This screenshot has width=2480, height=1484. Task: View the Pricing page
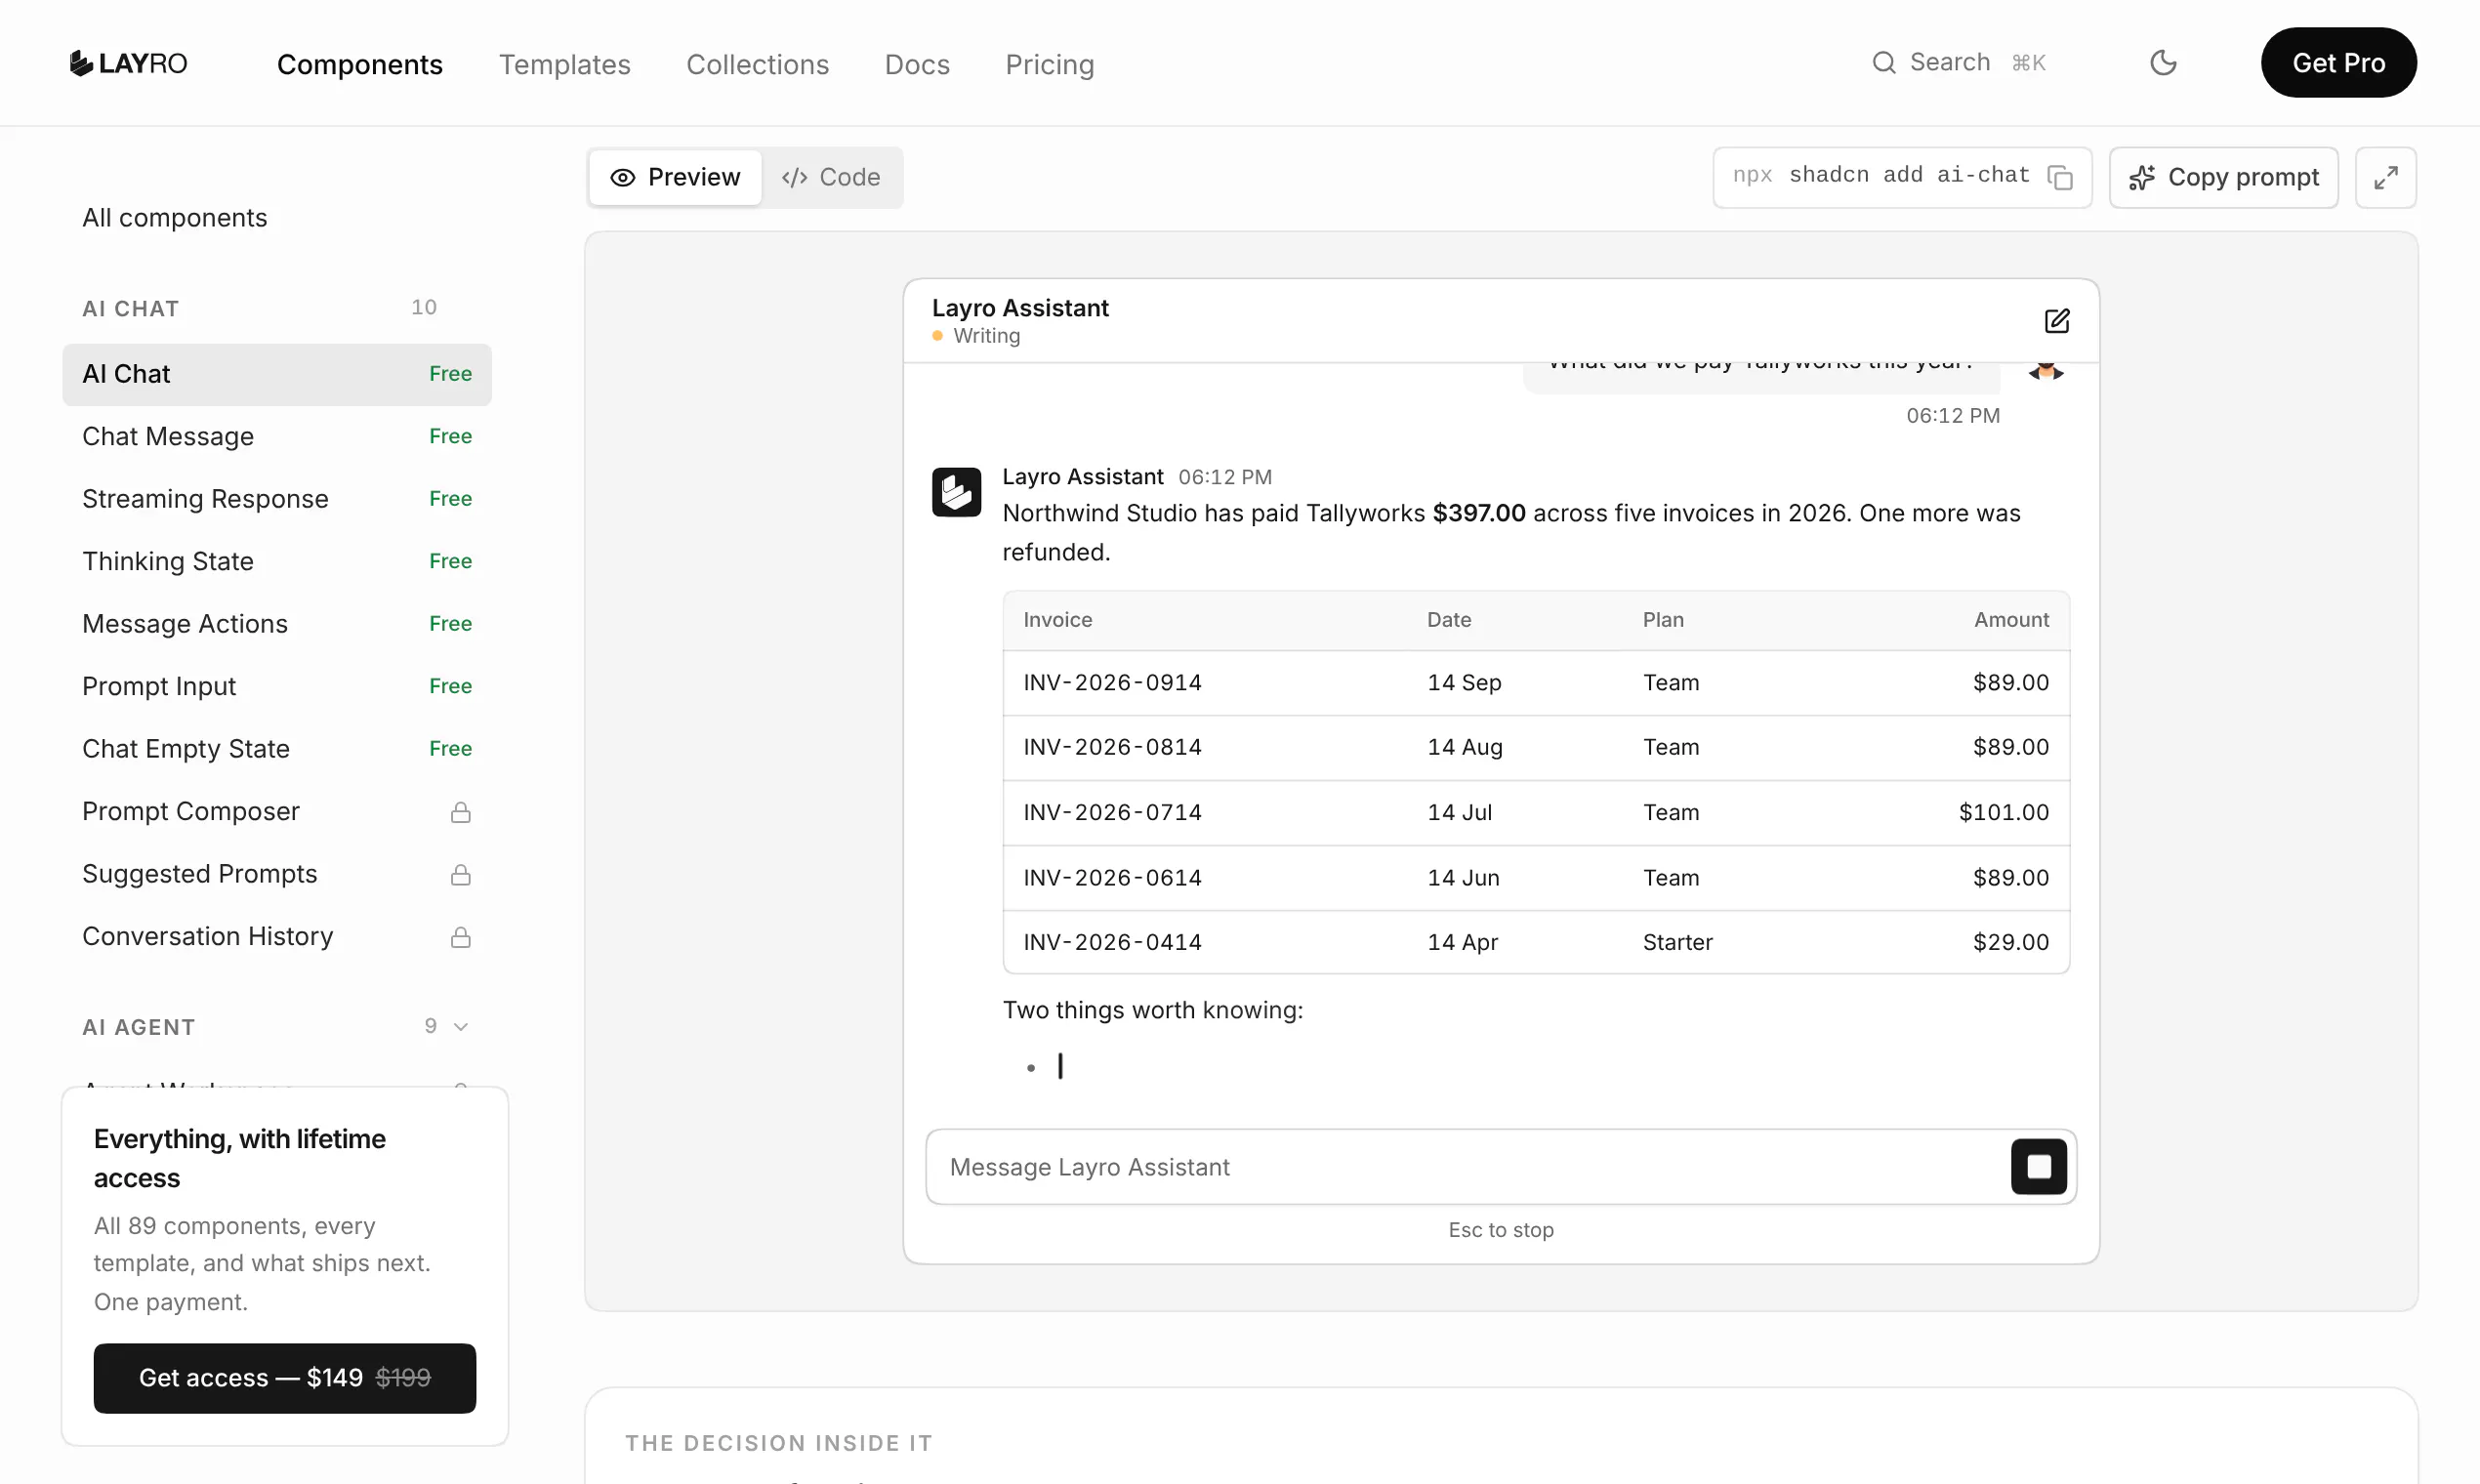[x=1049, y=64]
